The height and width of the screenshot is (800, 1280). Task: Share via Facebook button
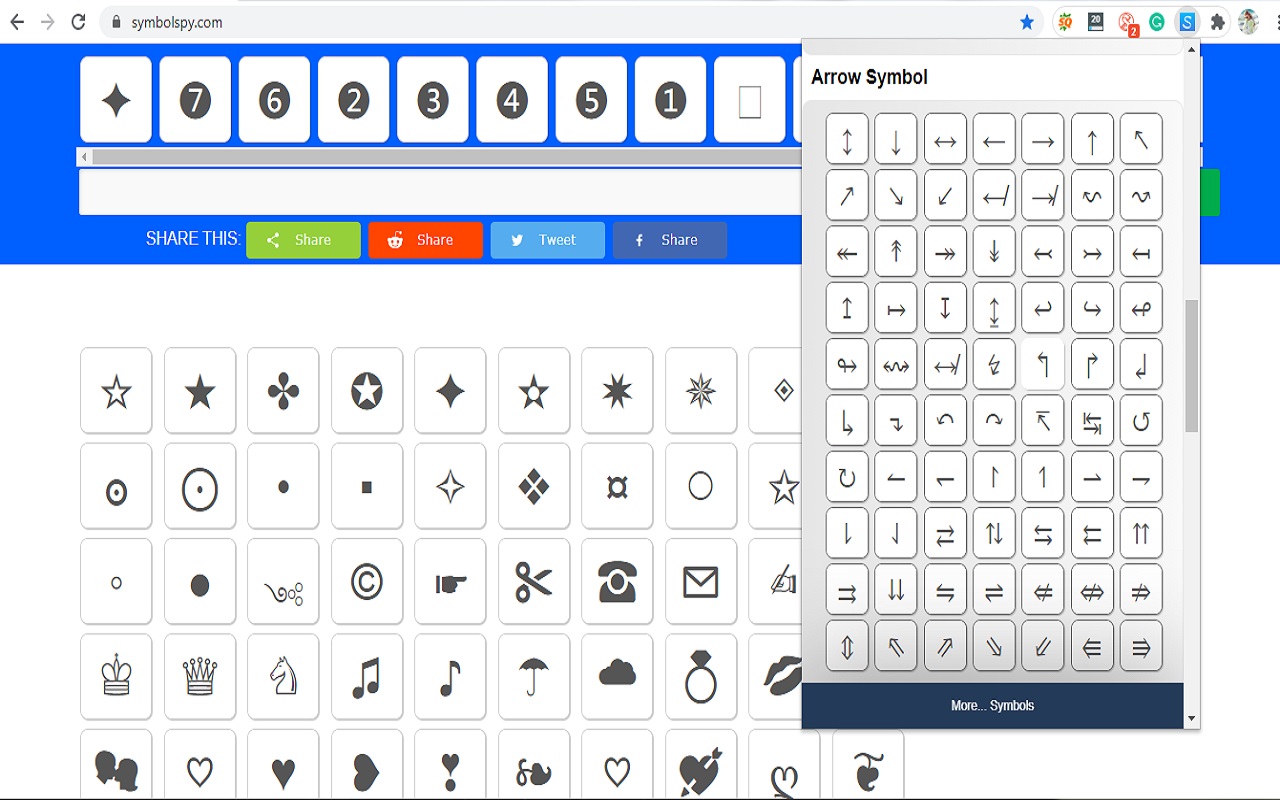point(669,240)
